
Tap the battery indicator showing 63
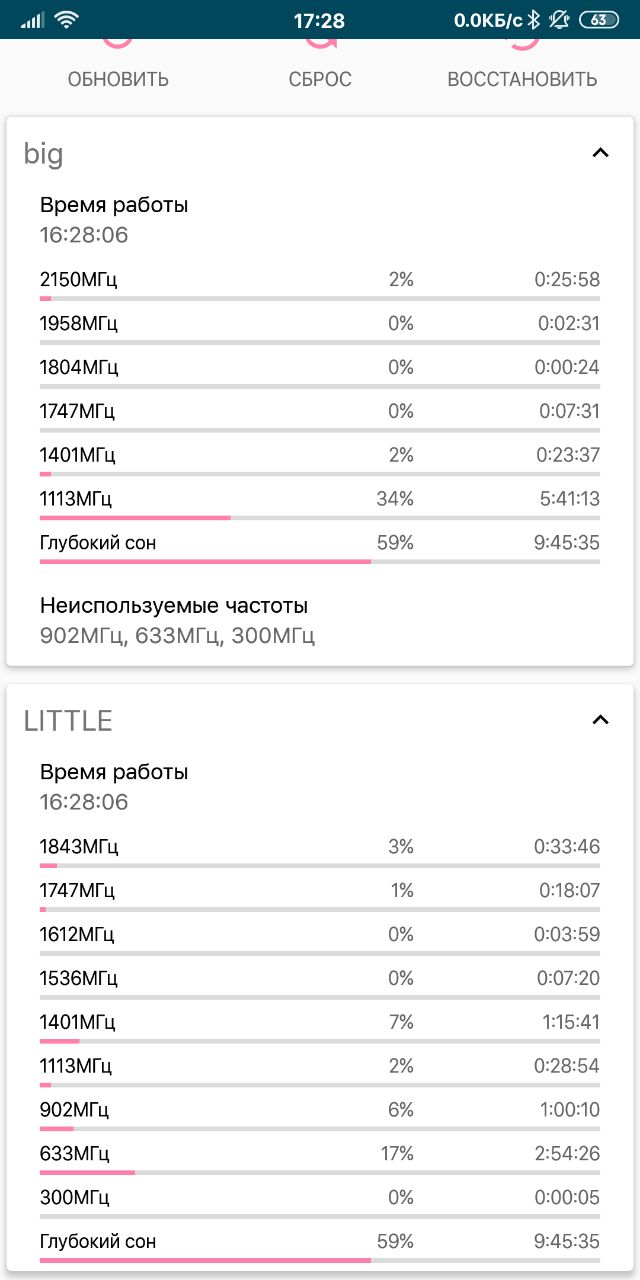(x=598, y=19)
